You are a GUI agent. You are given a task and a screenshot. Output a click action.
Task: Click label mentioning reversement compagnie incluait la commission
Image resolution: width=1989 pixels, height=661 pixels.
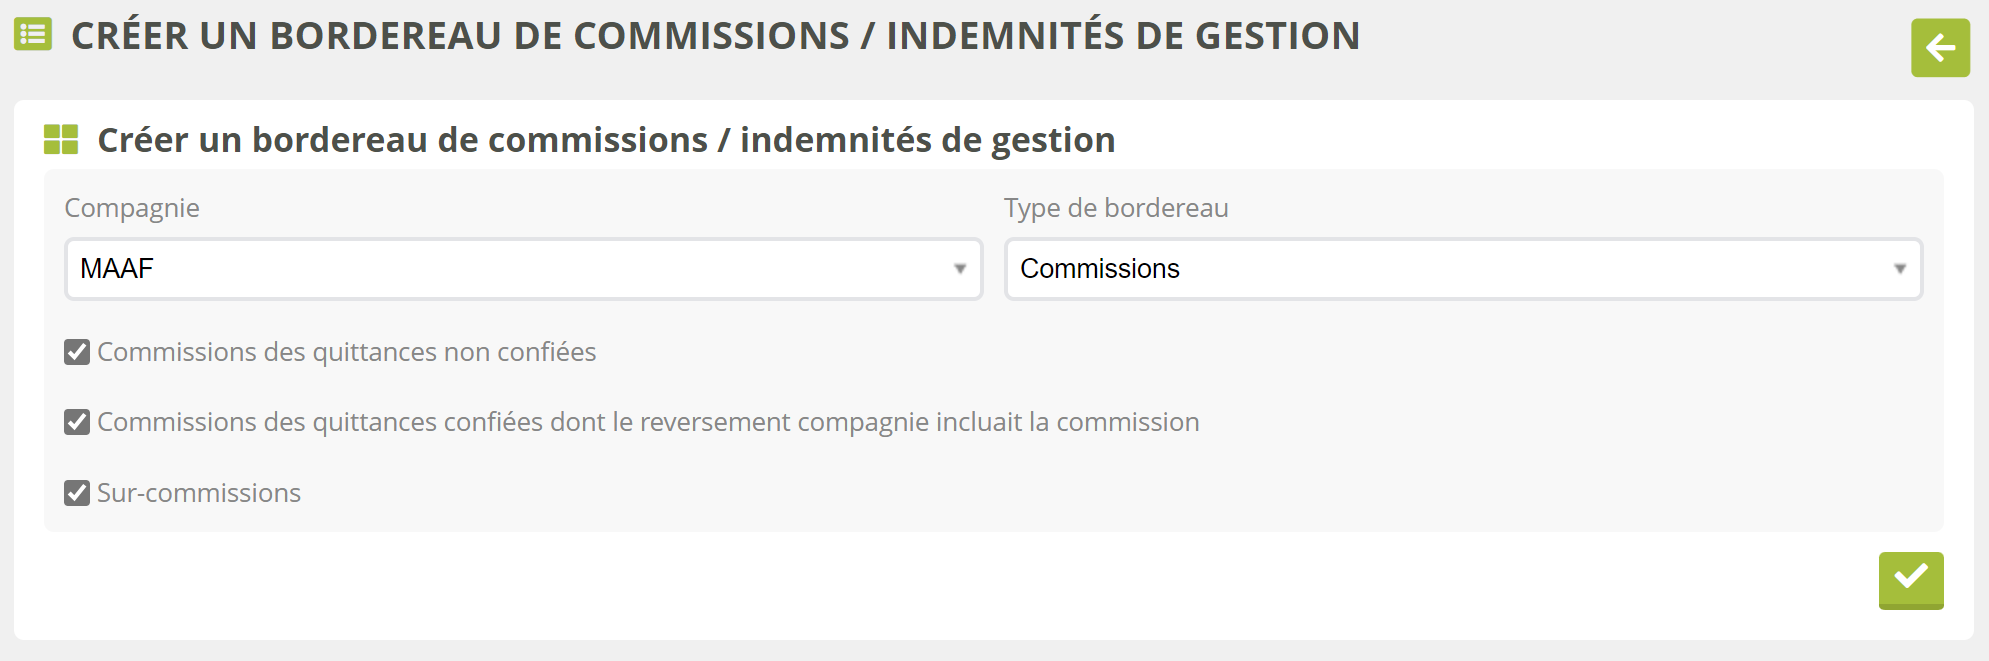click(x=648, y=422)
